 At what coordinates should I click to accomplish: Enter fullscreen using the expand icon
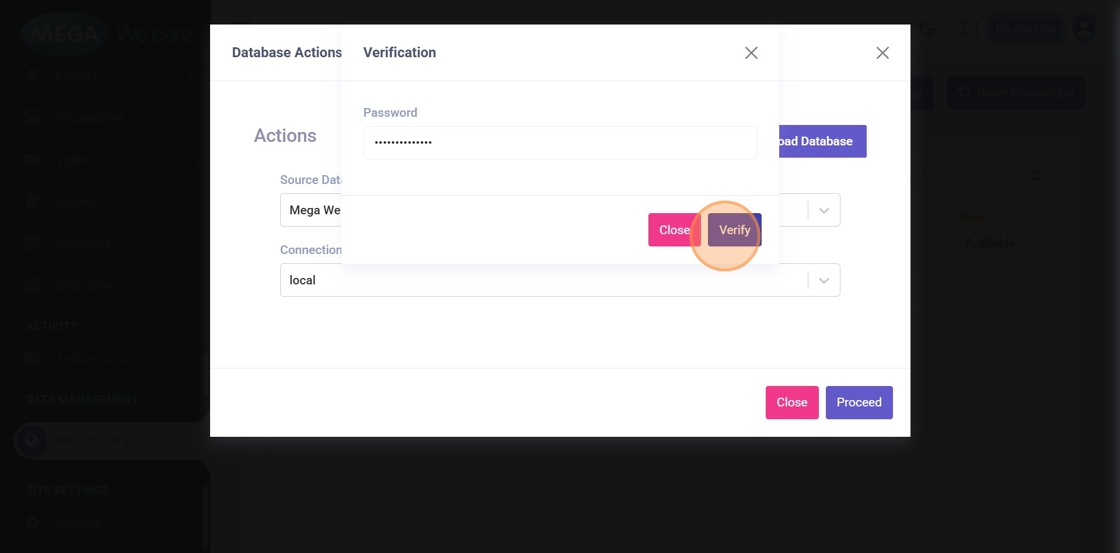point(970,29)
